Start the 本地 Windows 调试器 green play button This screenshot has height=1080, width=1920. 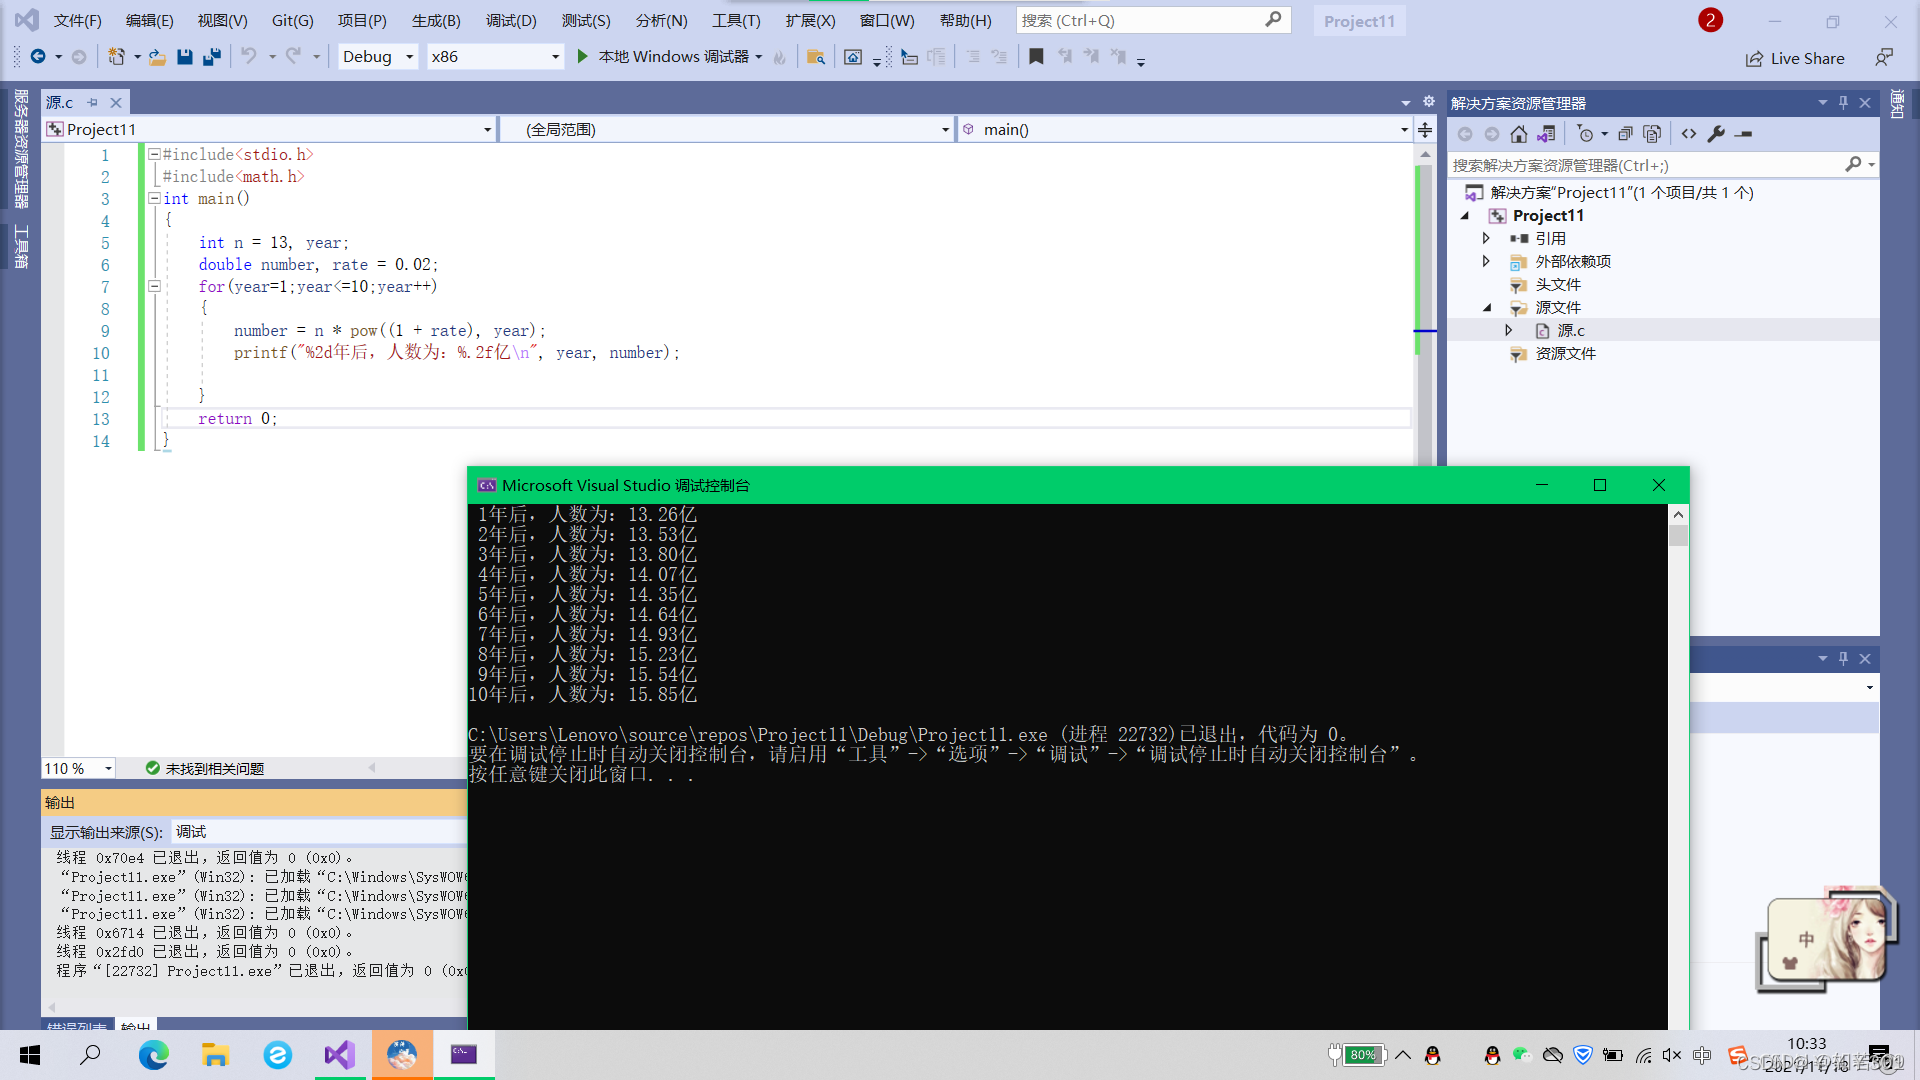click(x=583, y=57)
